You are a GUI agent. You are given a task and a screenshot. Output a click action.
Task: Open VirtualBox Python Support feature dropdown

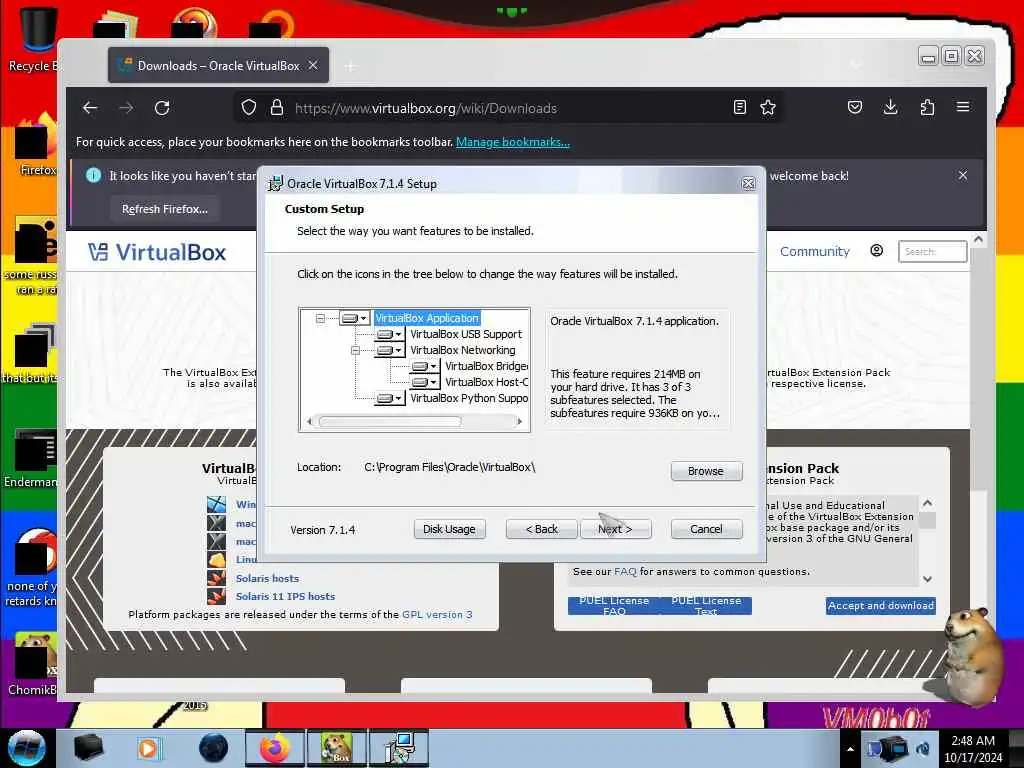pyautogui.click(x=389, y=398)
